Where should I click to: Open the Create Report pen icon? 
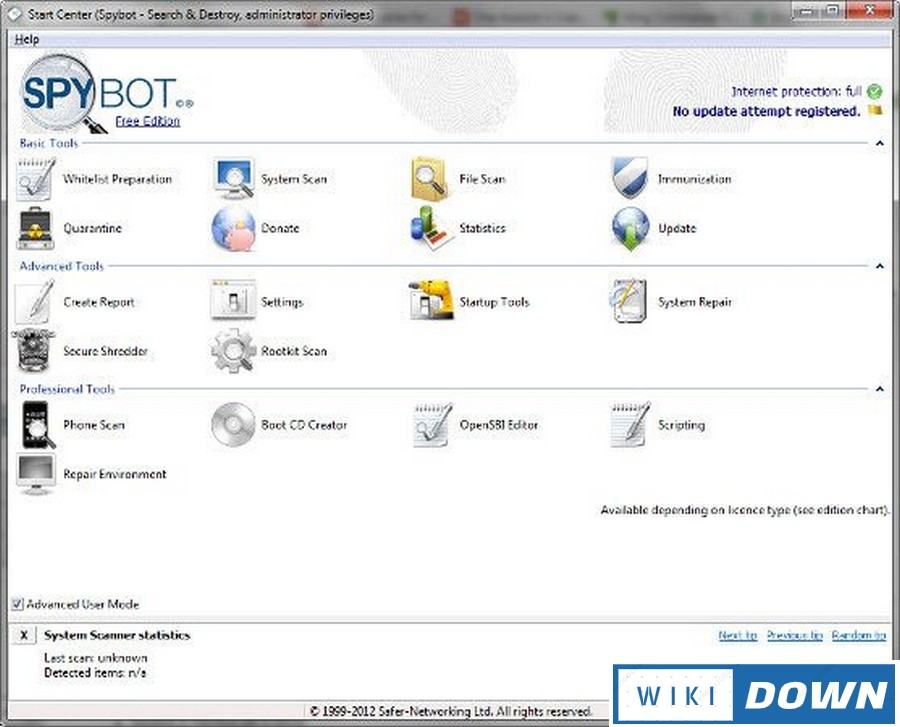[x=34, y=301]
